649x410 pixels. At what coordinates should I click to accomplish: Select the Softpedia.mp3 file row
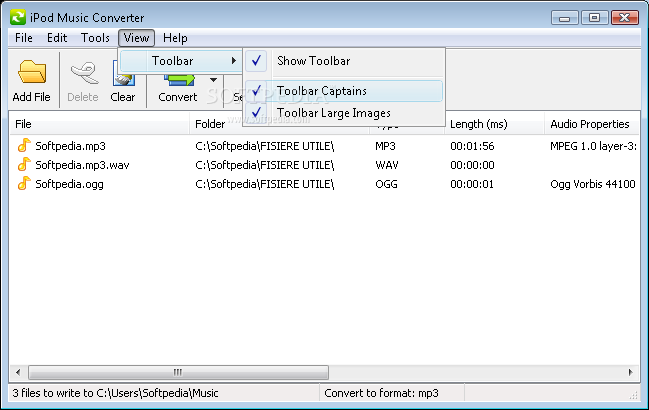click(325, 146)
